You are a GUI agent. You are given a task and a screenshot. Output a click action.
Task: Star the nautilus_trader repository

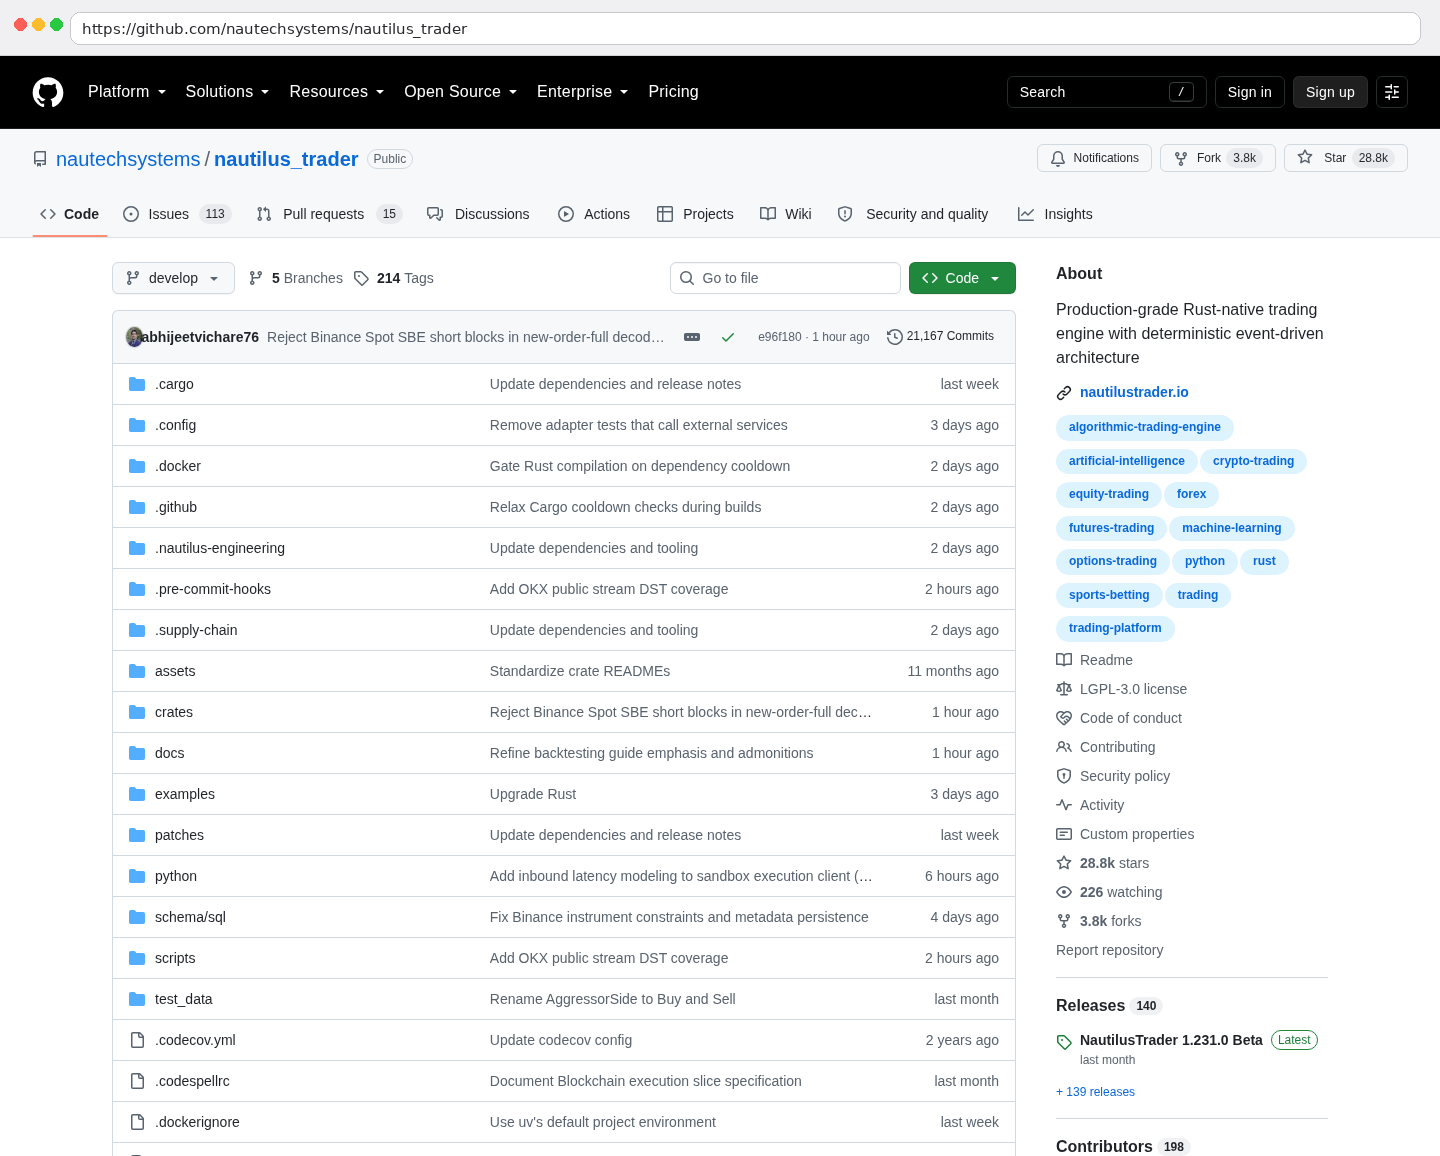[x=1346, y=158]
